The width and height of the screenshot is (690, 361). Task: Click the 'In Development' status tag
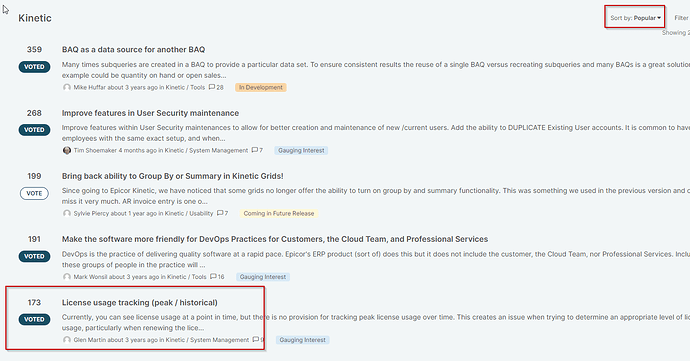261,88
